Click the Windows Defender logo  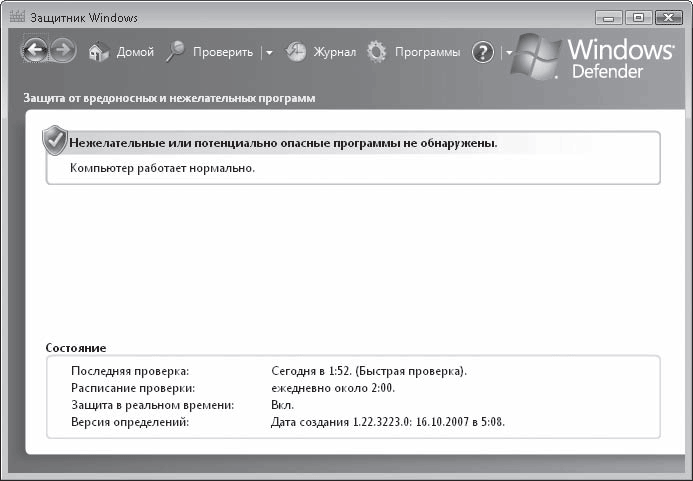coord(596,58)
